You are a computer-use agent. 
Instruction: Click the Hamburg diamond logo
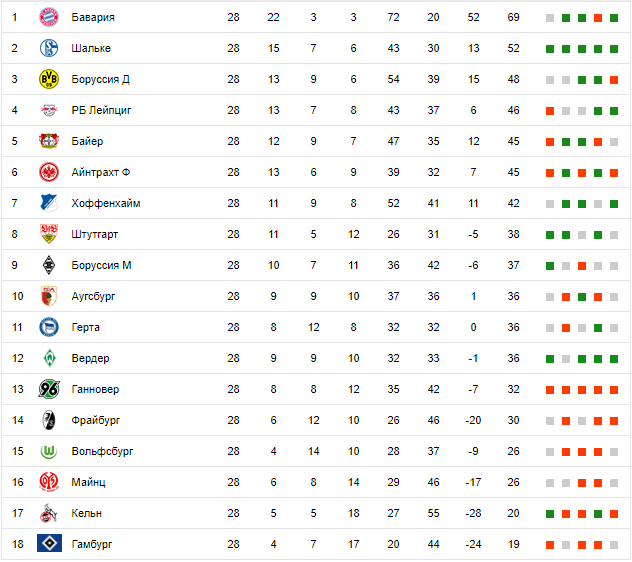tap(48, 544)
